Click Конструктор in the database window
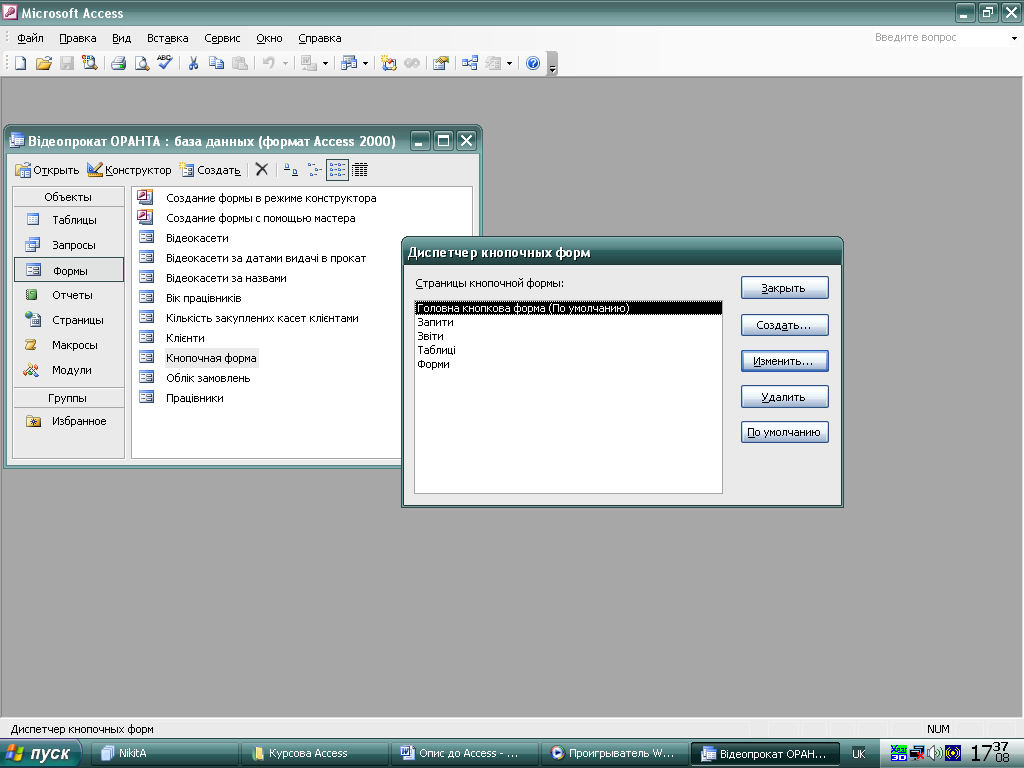The height and width of the screenshot is (768, 1024). [x=129, y=170]
